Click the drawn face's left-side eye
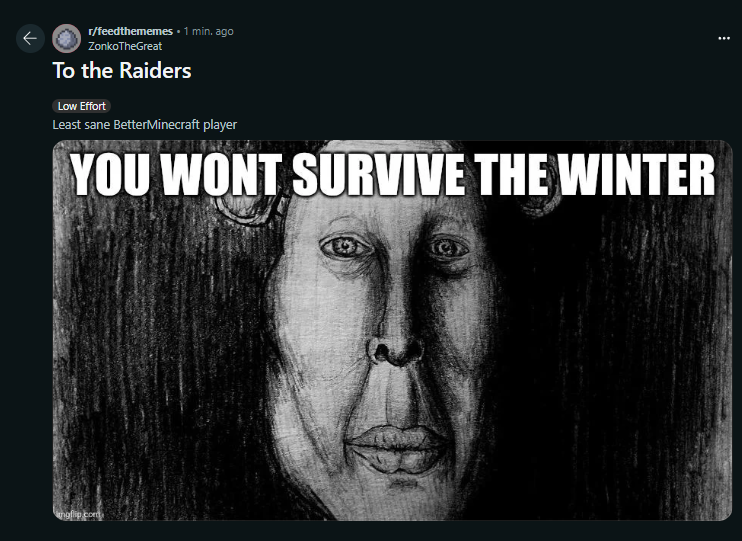This screenshot has height=541, width=742. [346, 247]
